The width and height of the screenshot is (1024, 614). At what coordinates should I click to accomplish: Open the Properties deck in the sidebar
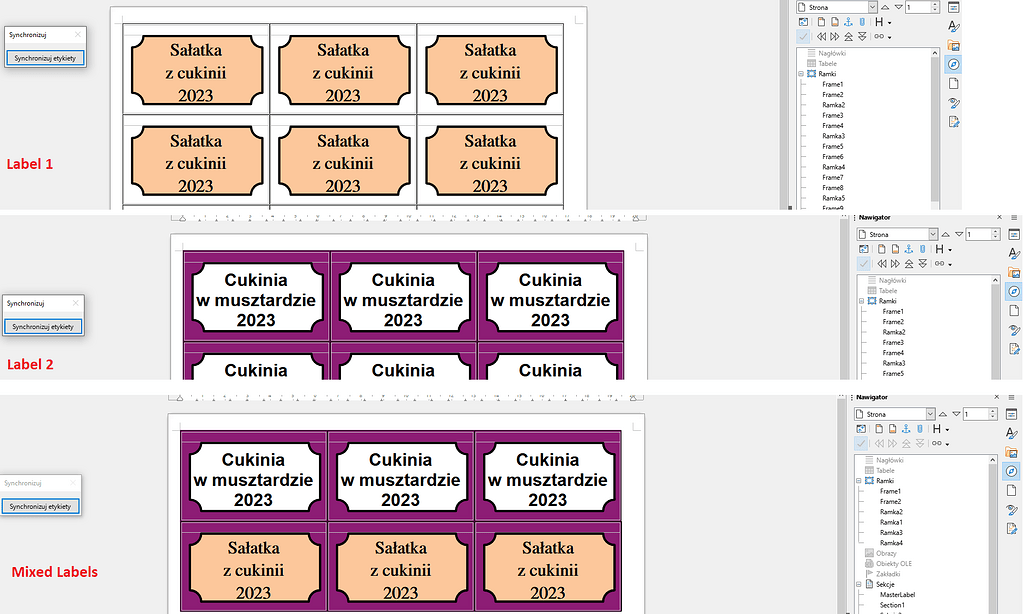[x=954, y=8]
